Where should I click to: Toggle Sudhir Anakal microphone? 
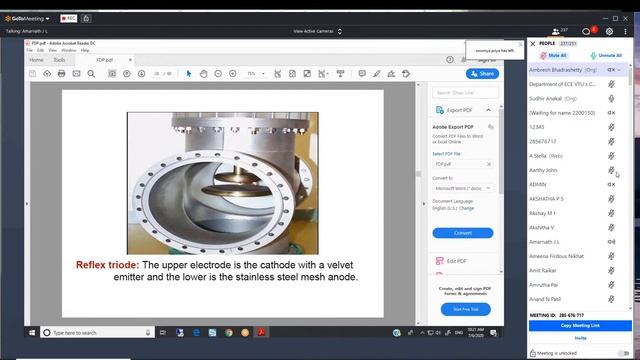point(611,98)
